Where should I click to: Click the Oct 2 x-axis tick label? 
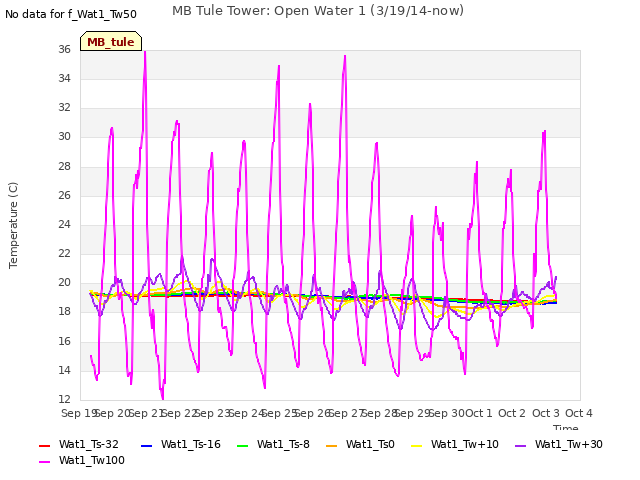coord(512,413)
